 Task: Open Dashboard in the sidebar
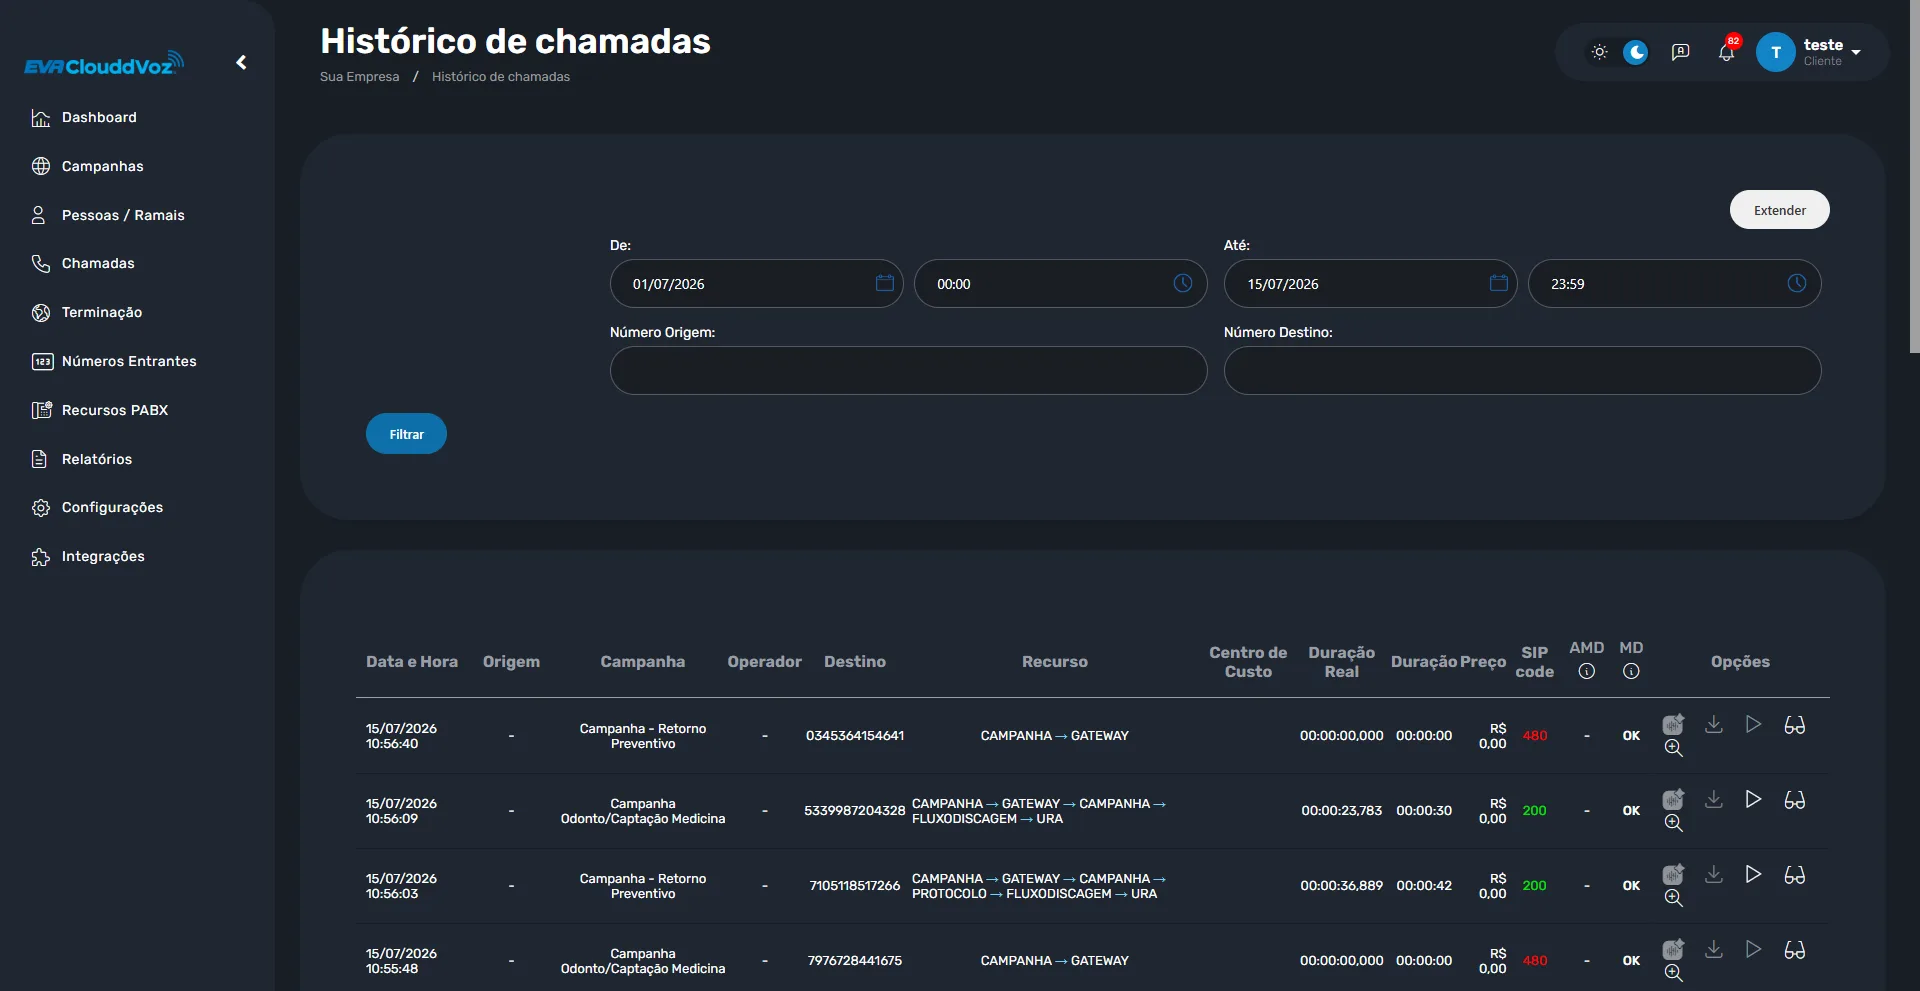(x=99, y=117)
